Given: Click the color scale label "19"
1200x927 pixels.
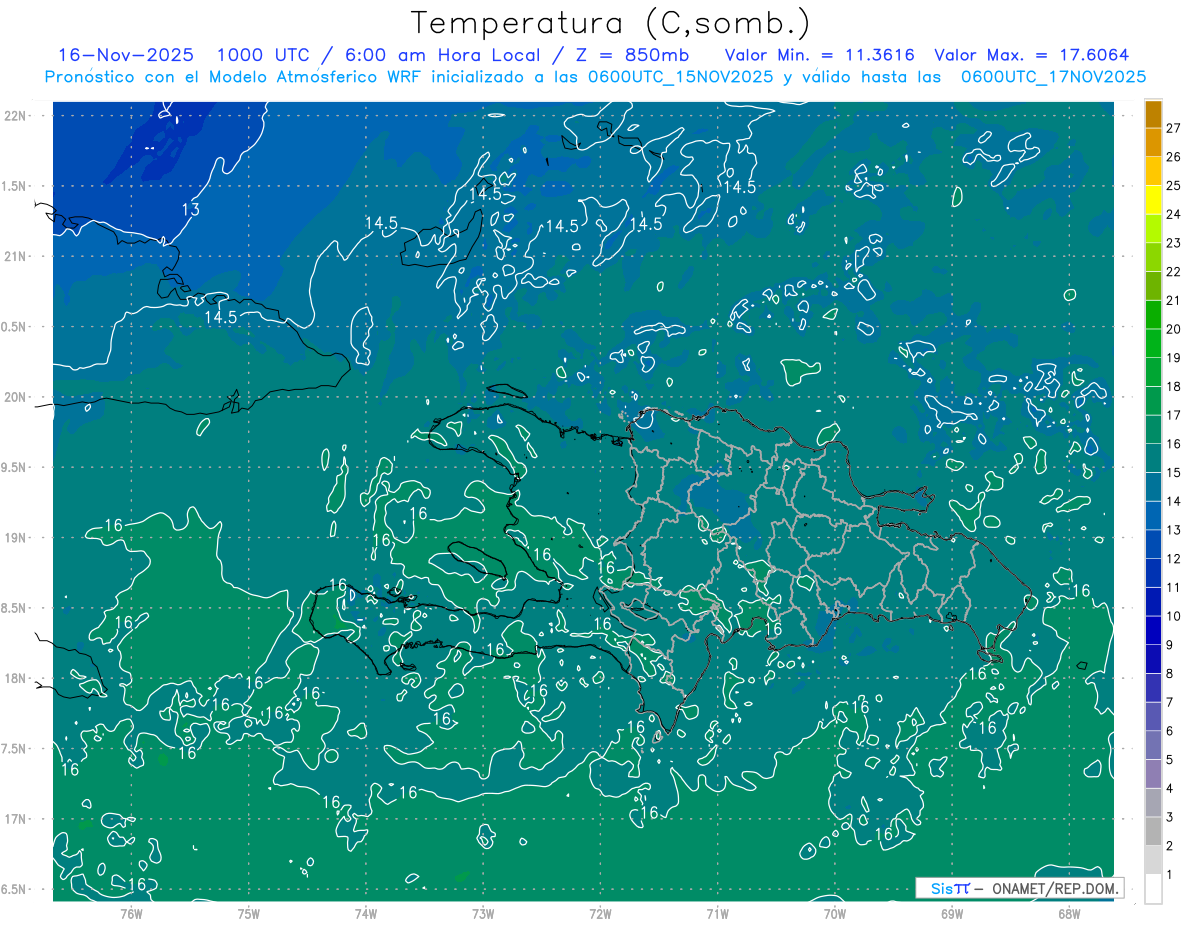Looking at the screenshot, I should 1174,358.
